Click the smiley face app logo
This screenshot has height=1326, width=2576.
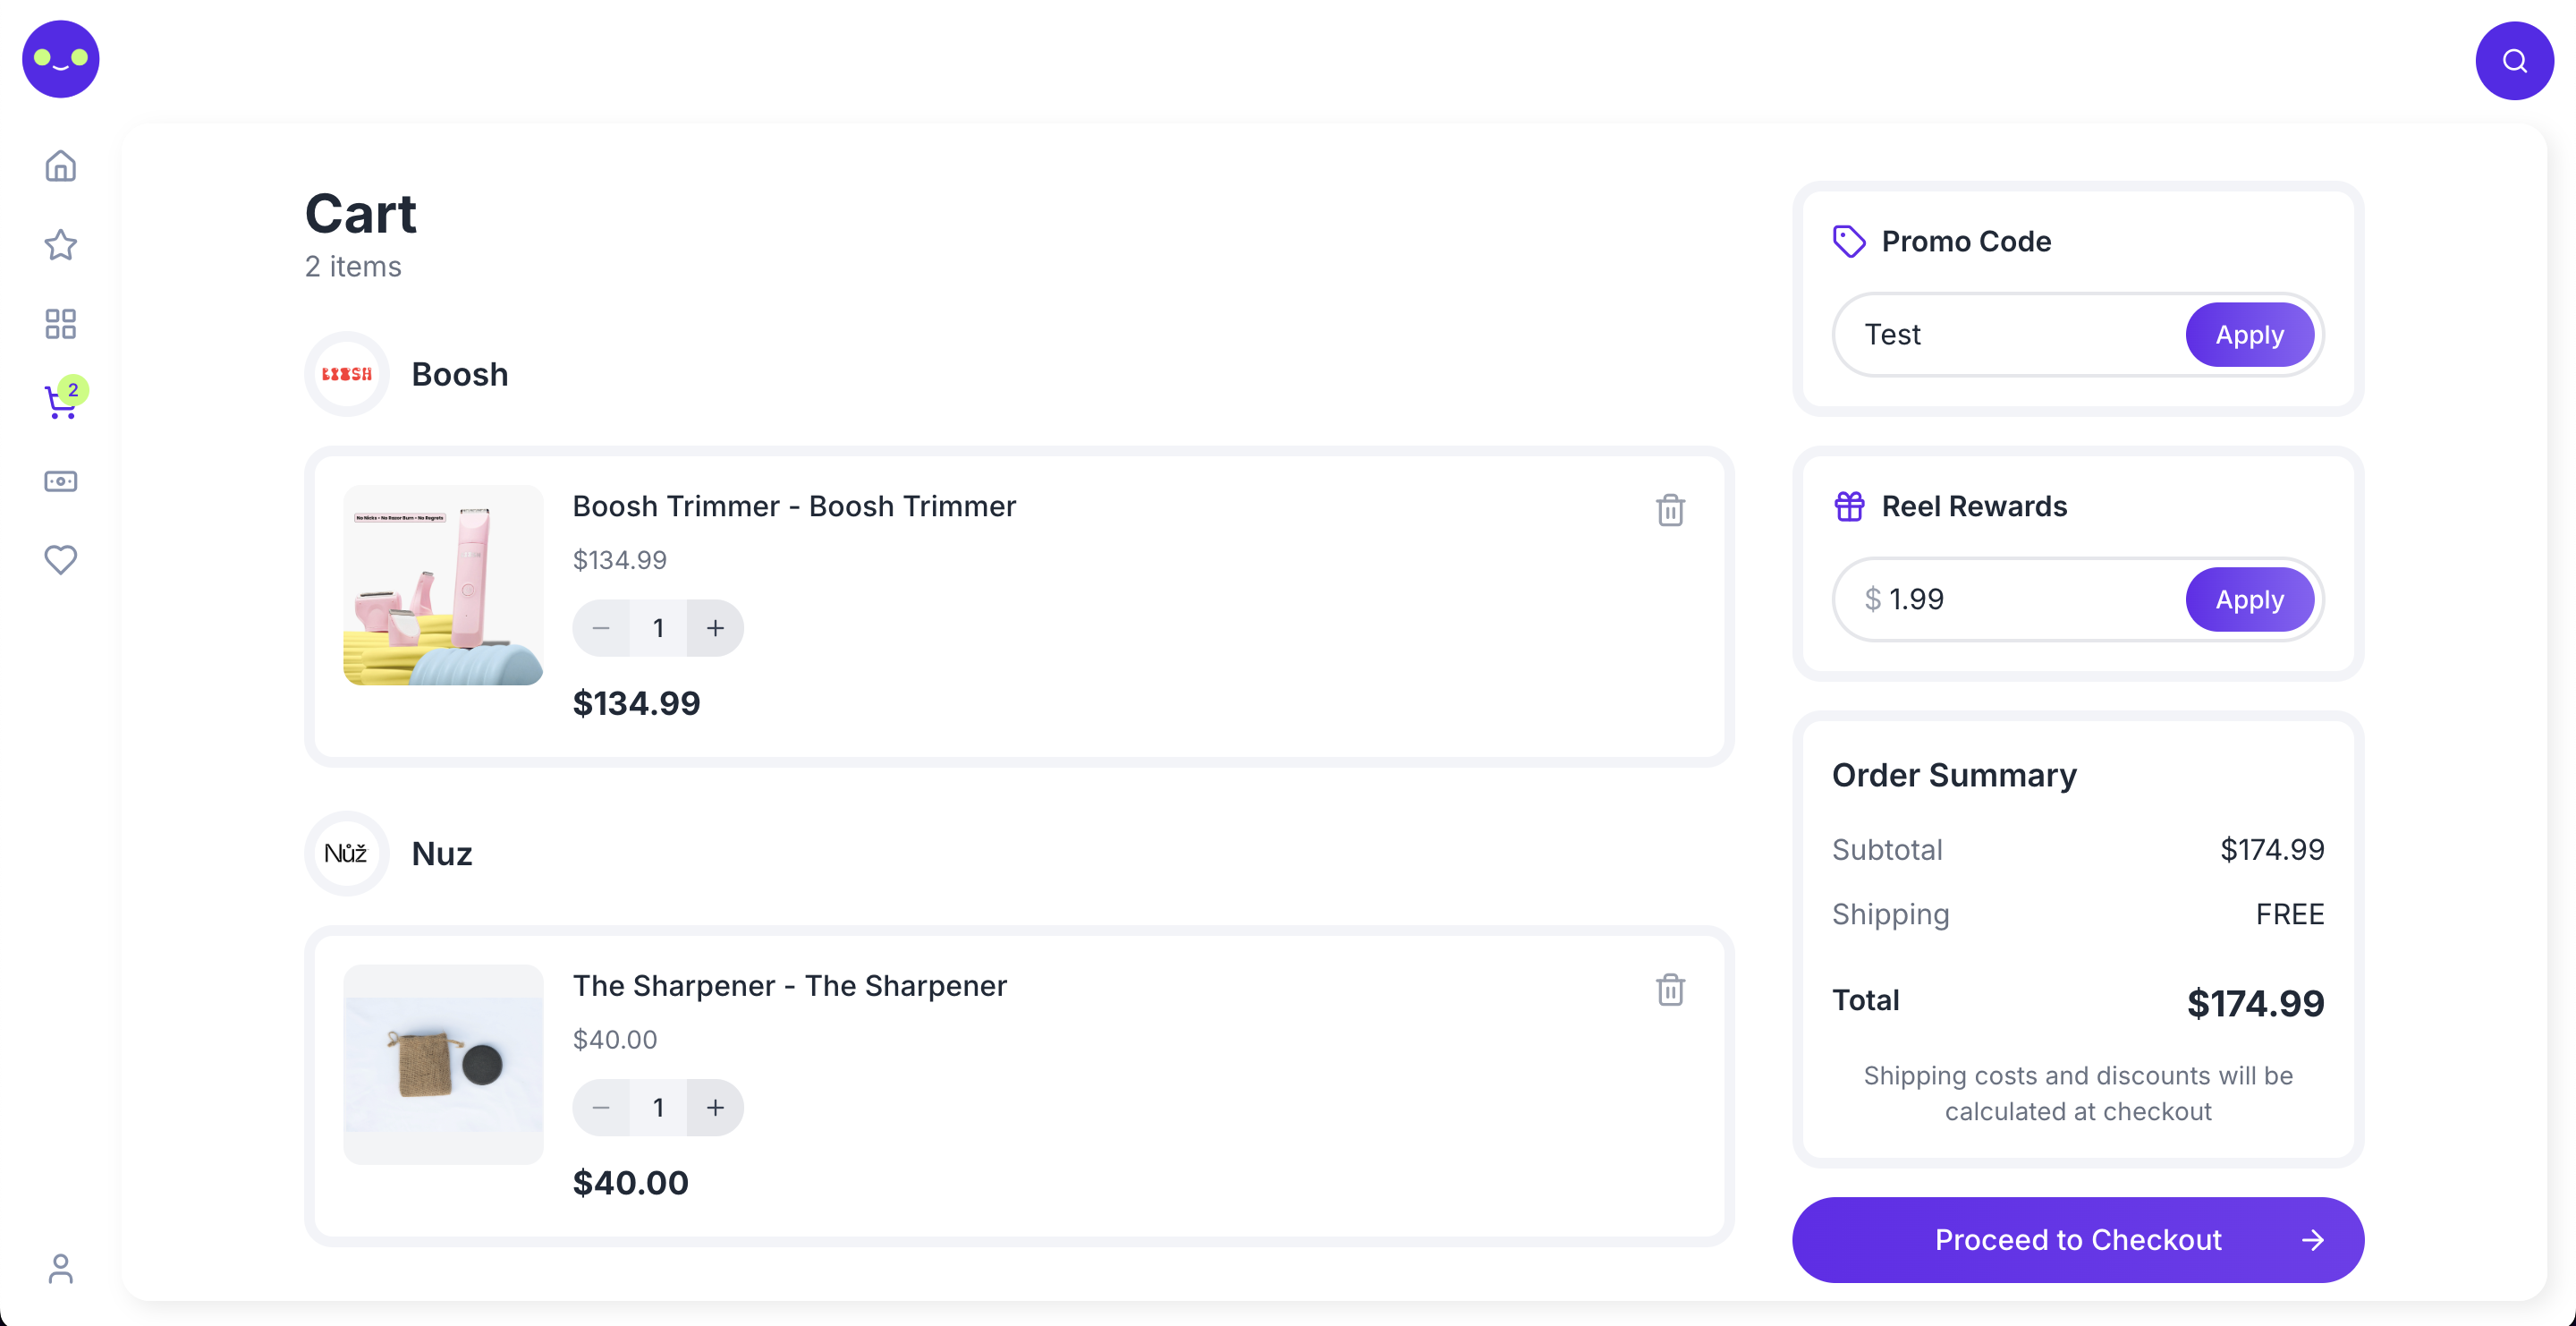pyautogui.click(x=61, y=59)
